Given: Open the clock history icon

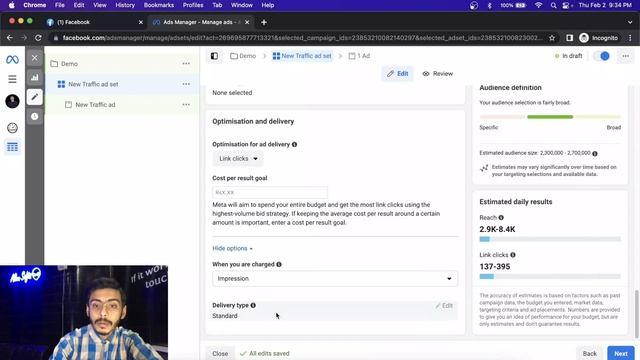Looking at the screenshot, I should click(x=35, y=116).
